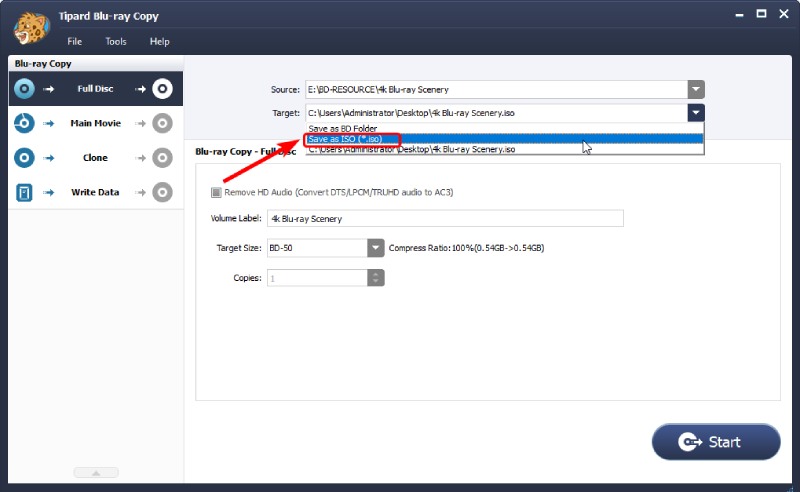Select Clone copy mode

tap(96, 158)
